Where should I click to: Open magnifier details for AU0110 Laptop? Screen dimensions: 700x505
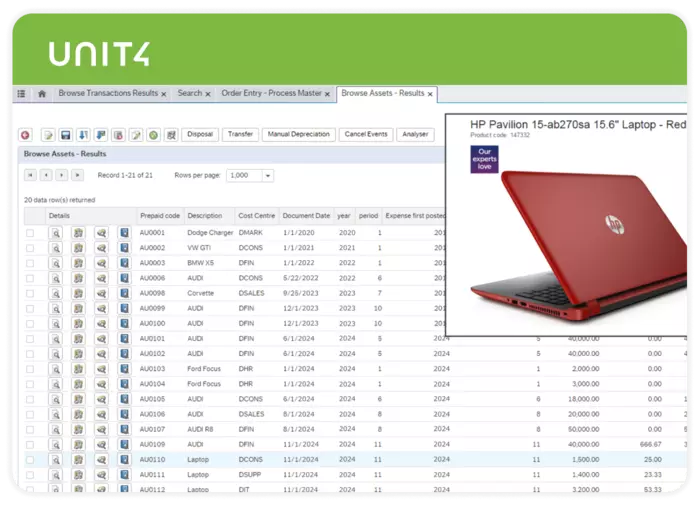point(56,460)
